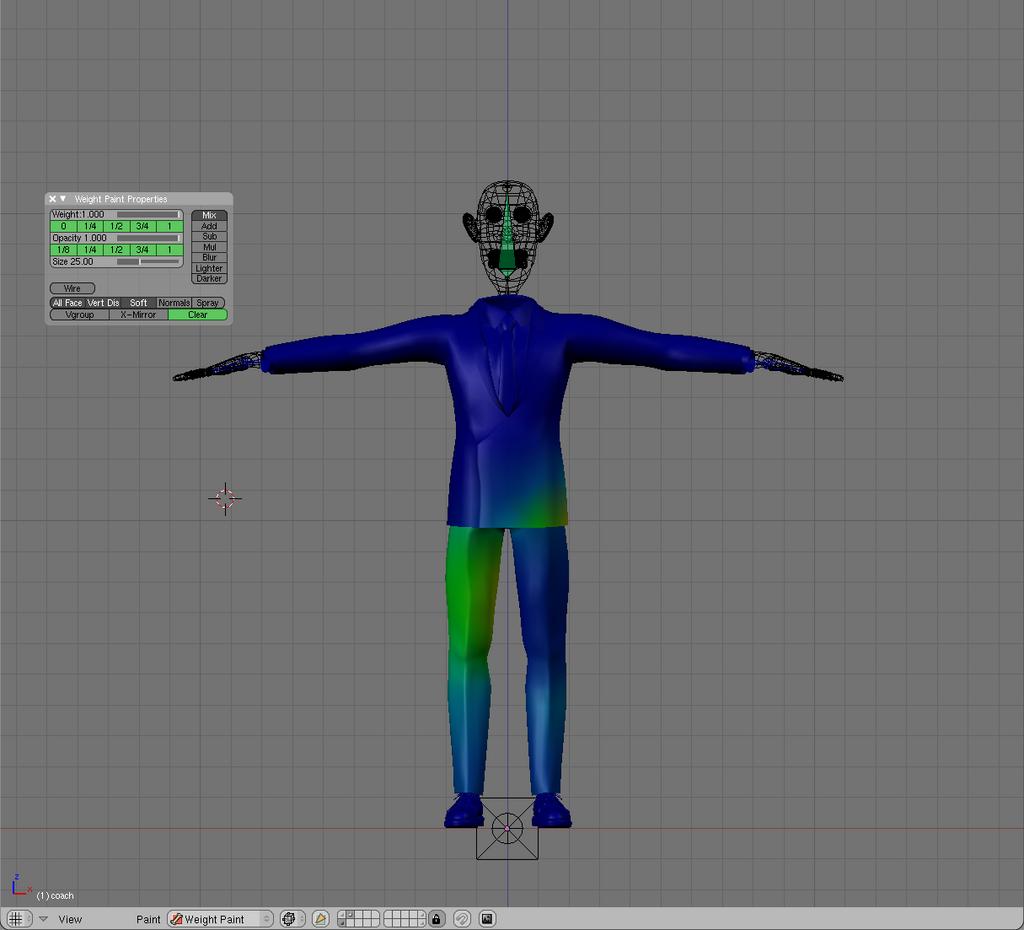The width and height of the screenshot is (1024, 930).
Task: Set opacity preset to 1/8
Action: tap(63, 249)
